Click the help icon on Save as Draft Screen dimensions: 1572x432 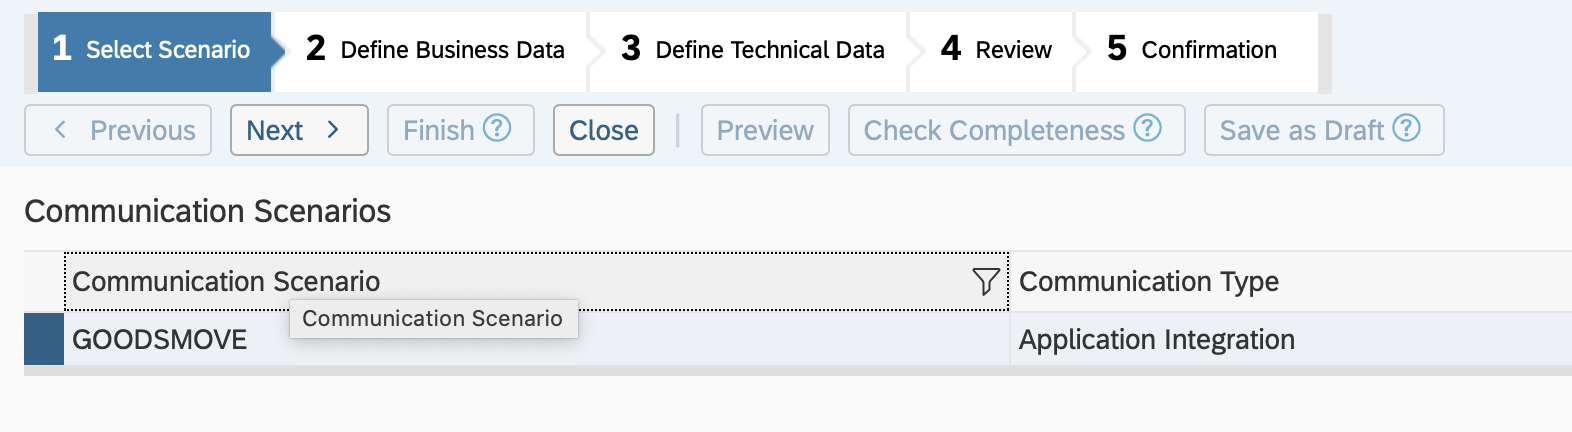(1407, 128)
